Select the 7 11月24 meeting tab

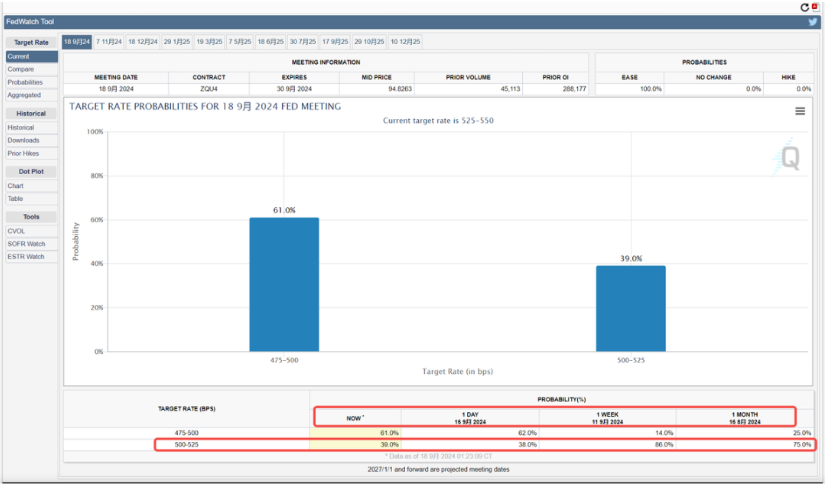click(109, 42)
